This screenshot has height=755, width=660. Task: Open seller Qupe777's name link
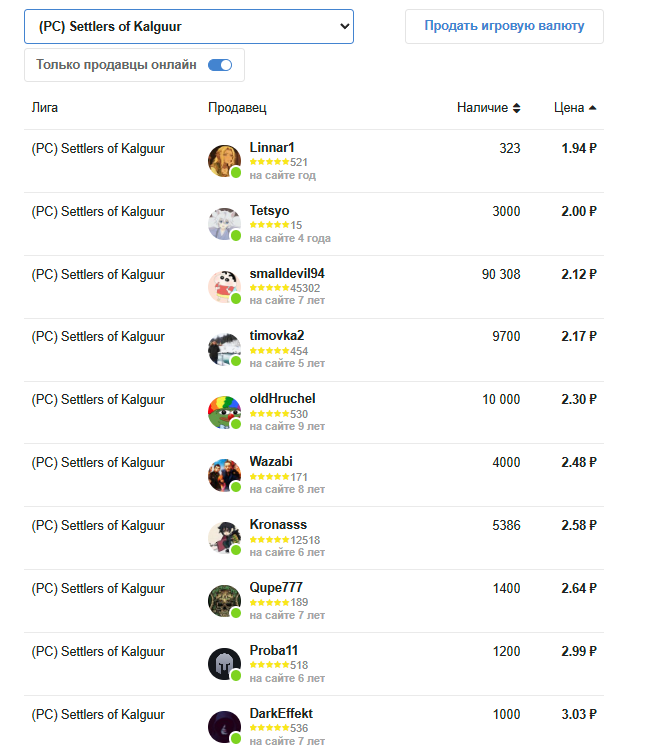pos(276,587)
